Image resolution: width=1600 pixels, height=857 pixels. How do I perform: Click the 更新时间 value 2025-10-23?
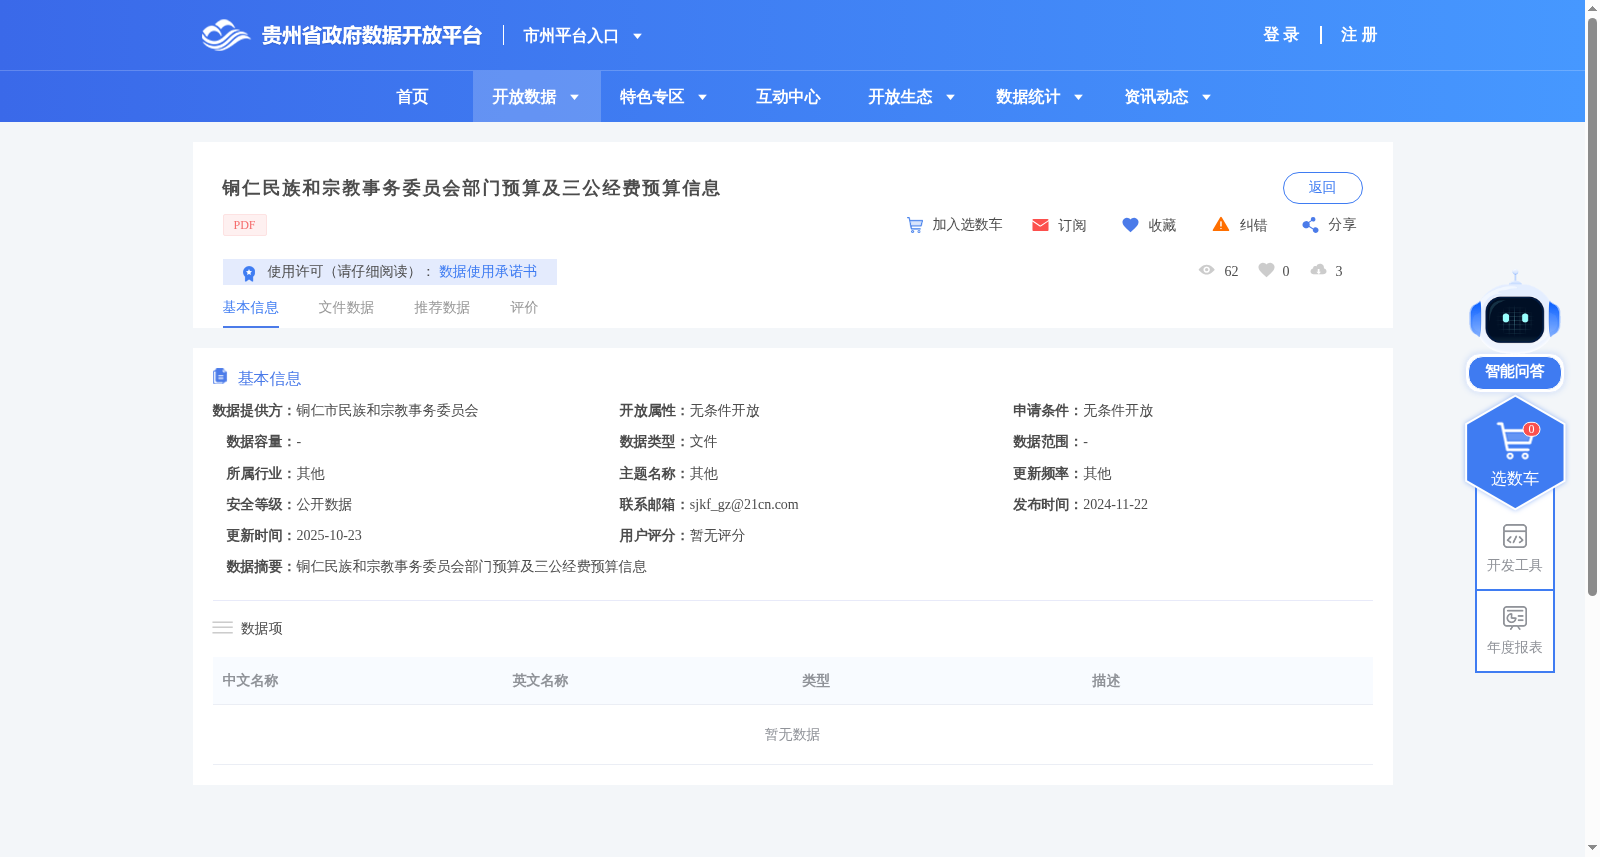tap(329, 536)
